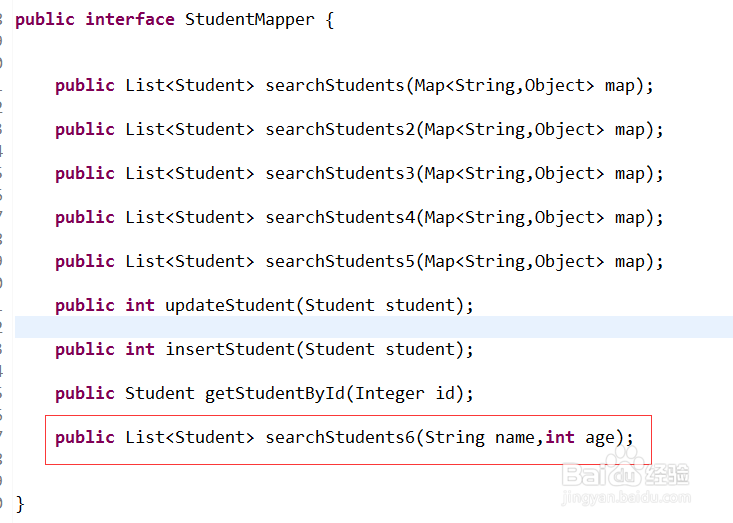Click the searchStudents4 method name

click(x=340, y=217)
